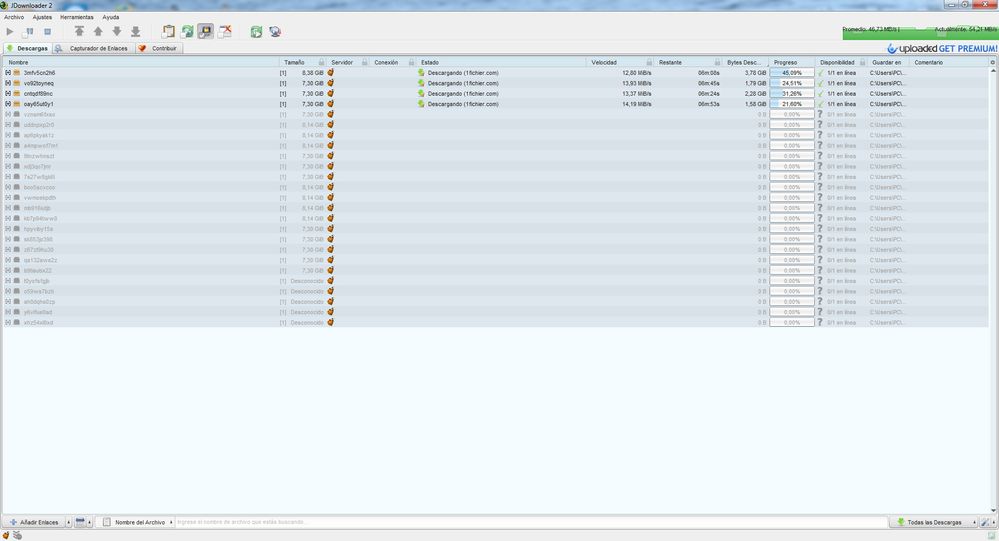Click progress bar of cntqdf89nc download
This screenshot has height=541, width=999.
791,94
